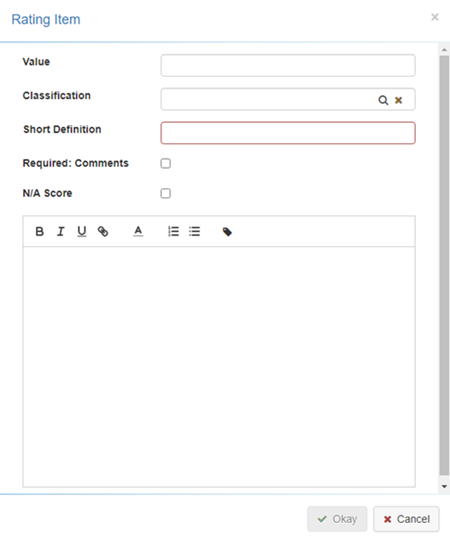Image resolution: width=450 pixels, height=540 pixels.
Task: Click into the Value input field
Action: coord(288,65)
